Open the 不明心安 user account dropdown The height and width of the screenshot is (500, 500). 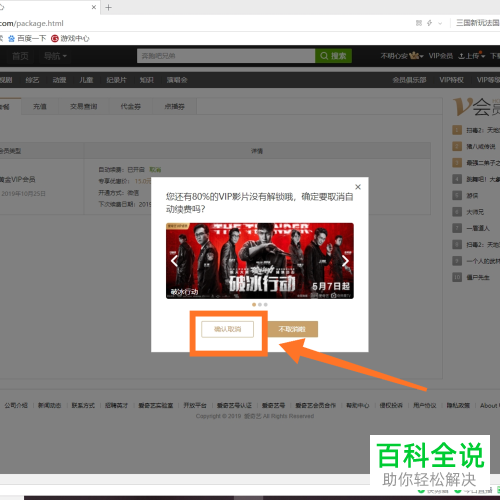tap(402, 56)
